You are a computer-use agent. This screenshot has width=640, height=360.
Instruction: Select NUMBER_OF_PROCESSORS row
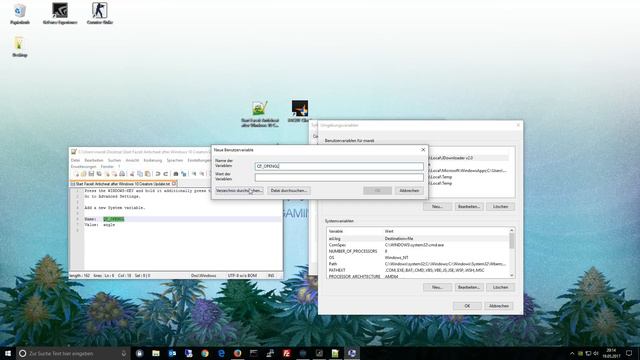coord(417,251)
